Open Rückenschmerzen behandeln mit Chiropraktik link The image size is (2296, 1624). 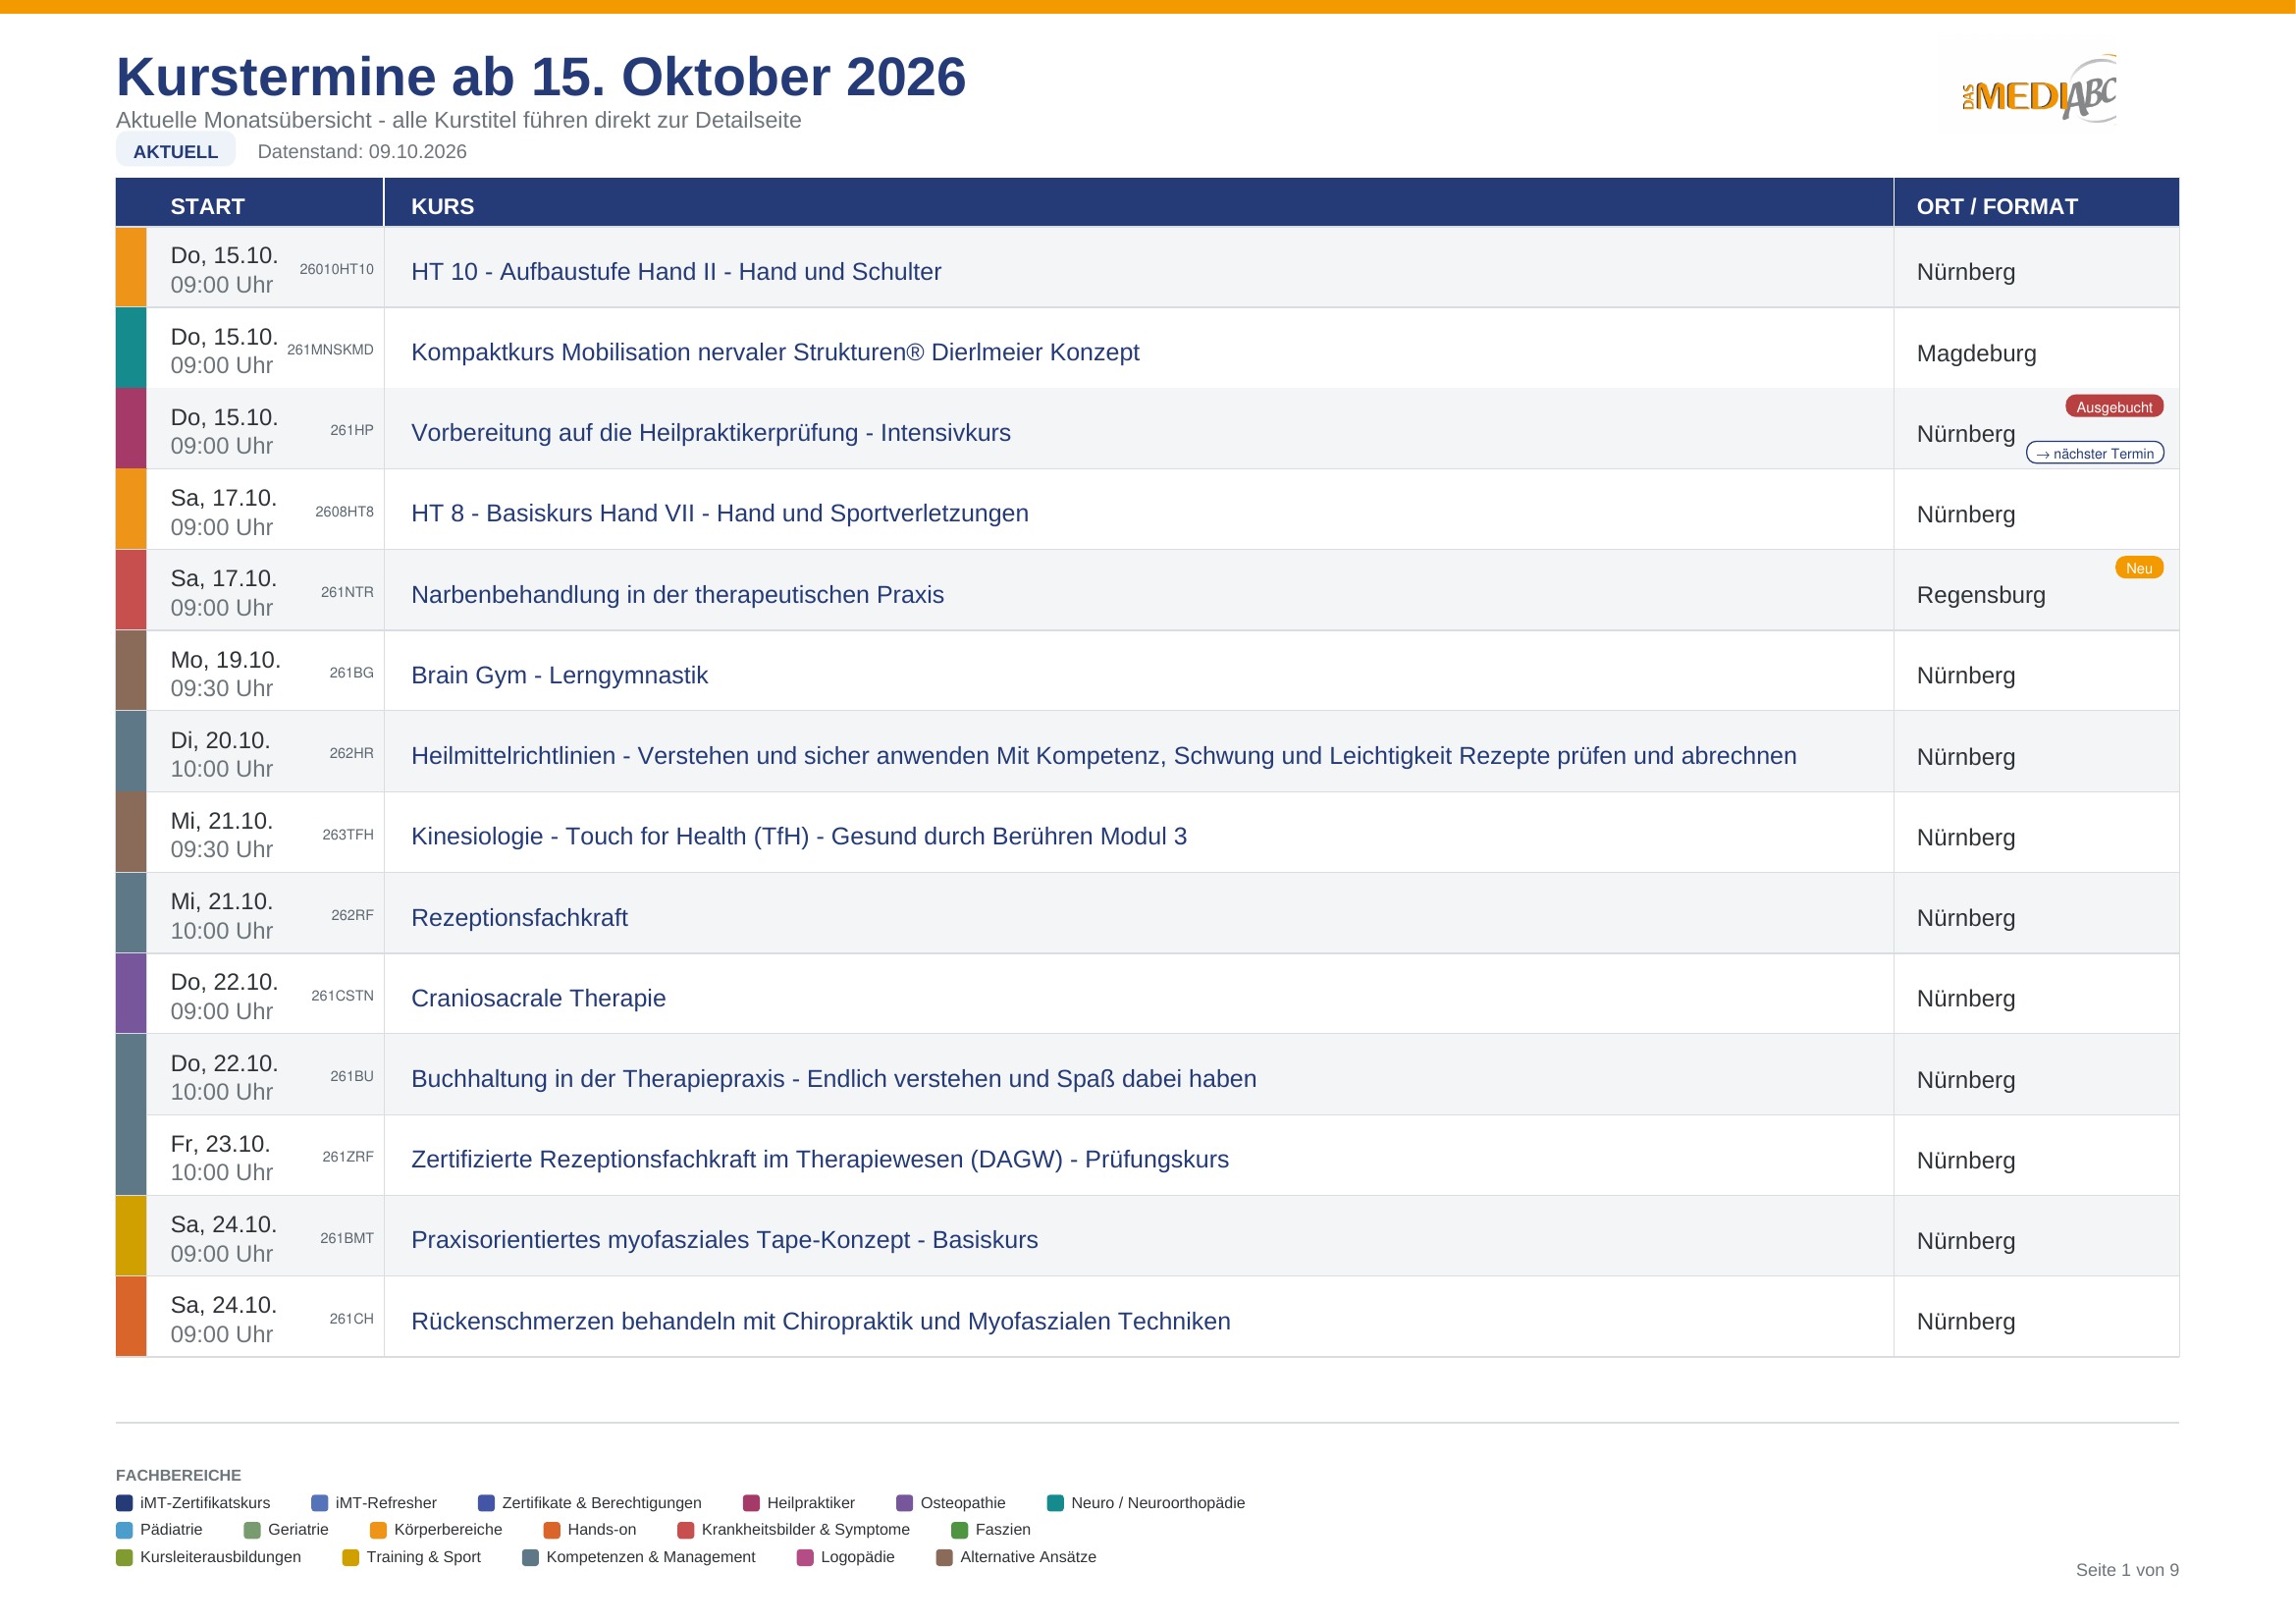click(x=821, y=1321)
